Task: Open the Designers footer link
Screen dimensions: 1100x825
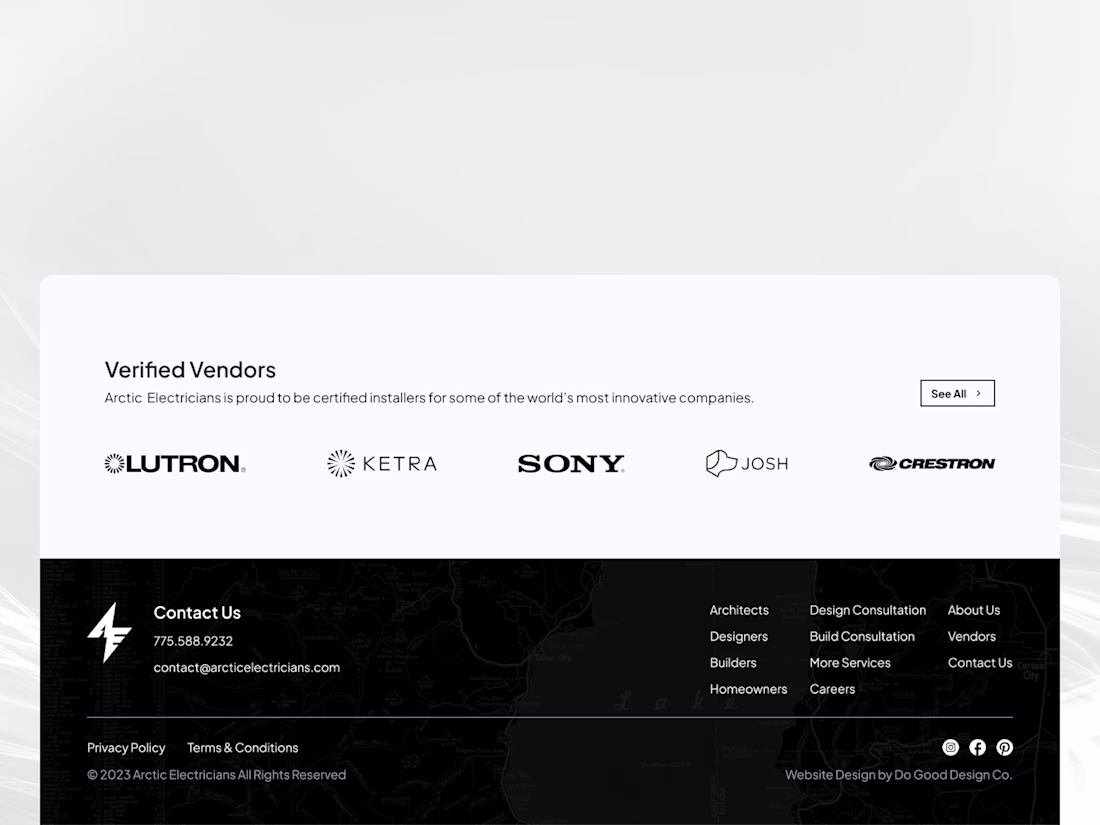Action: tap(739, 637)
